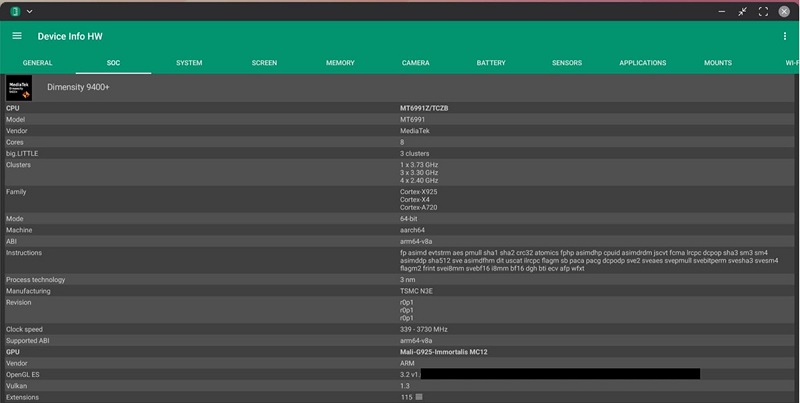The image size is (800, 403).
Task: Click the Model value MT6991
Action: (412, 119)
